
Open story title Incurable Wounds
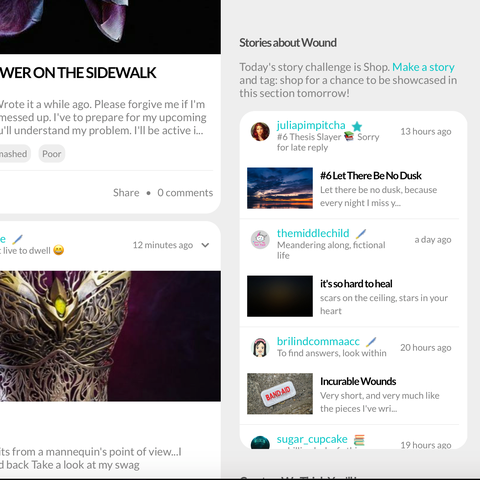(x=358, y=381)
